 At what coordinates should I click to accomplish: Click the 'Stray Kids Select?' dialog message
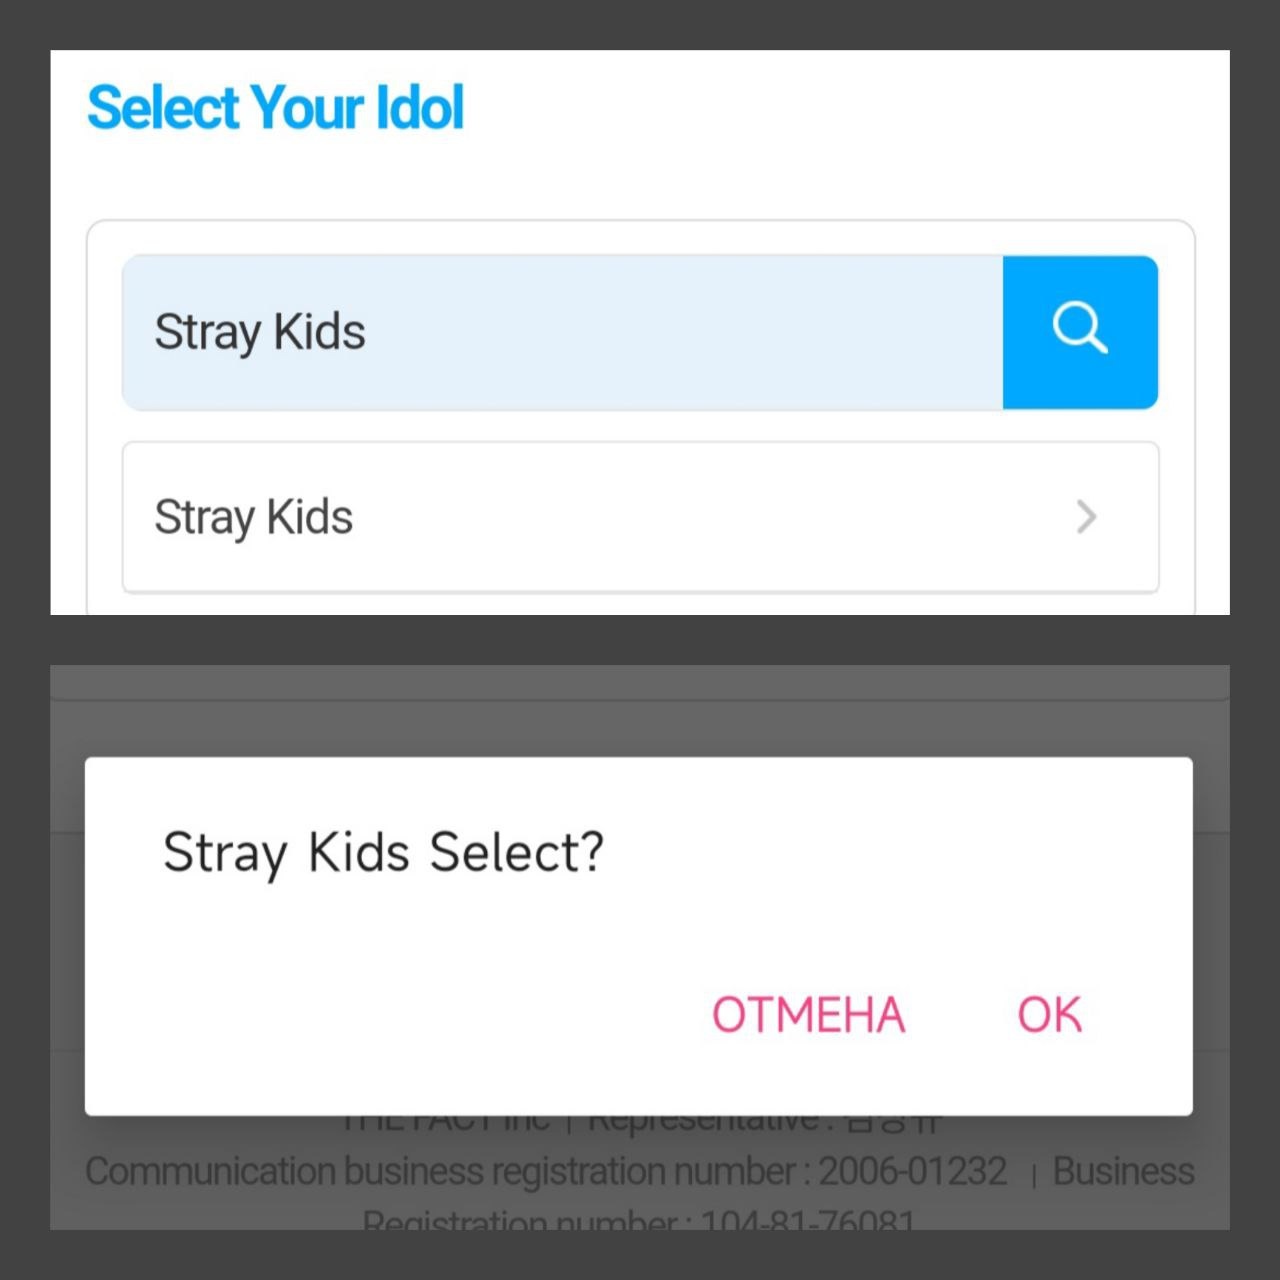point(383,853)
